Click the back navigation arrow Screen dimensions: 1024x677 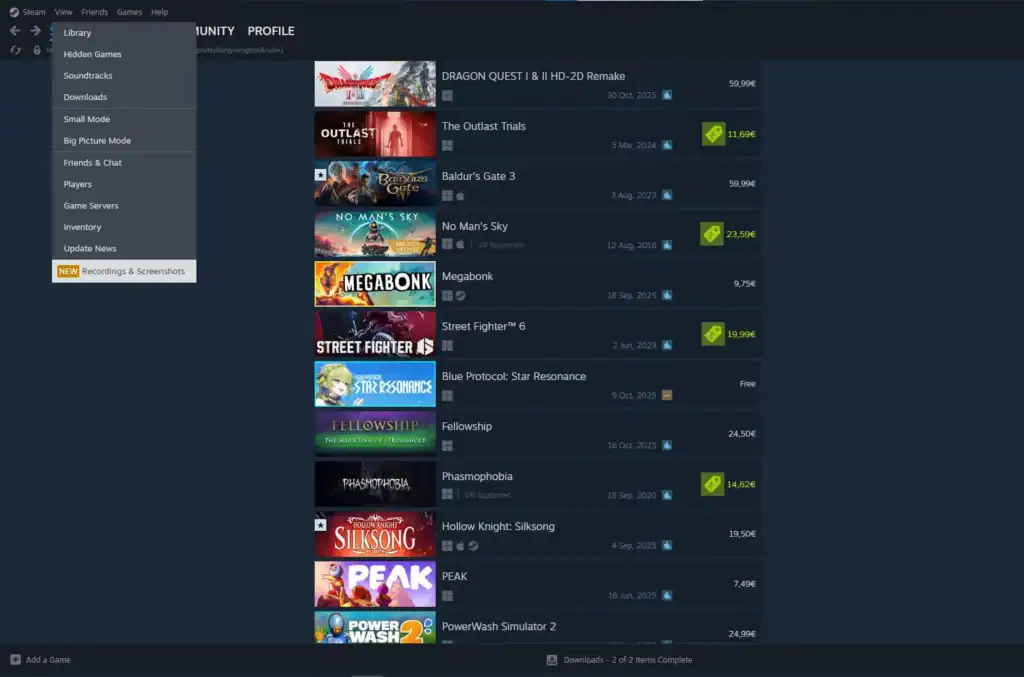pyautogui.click(x=14, y=31)
